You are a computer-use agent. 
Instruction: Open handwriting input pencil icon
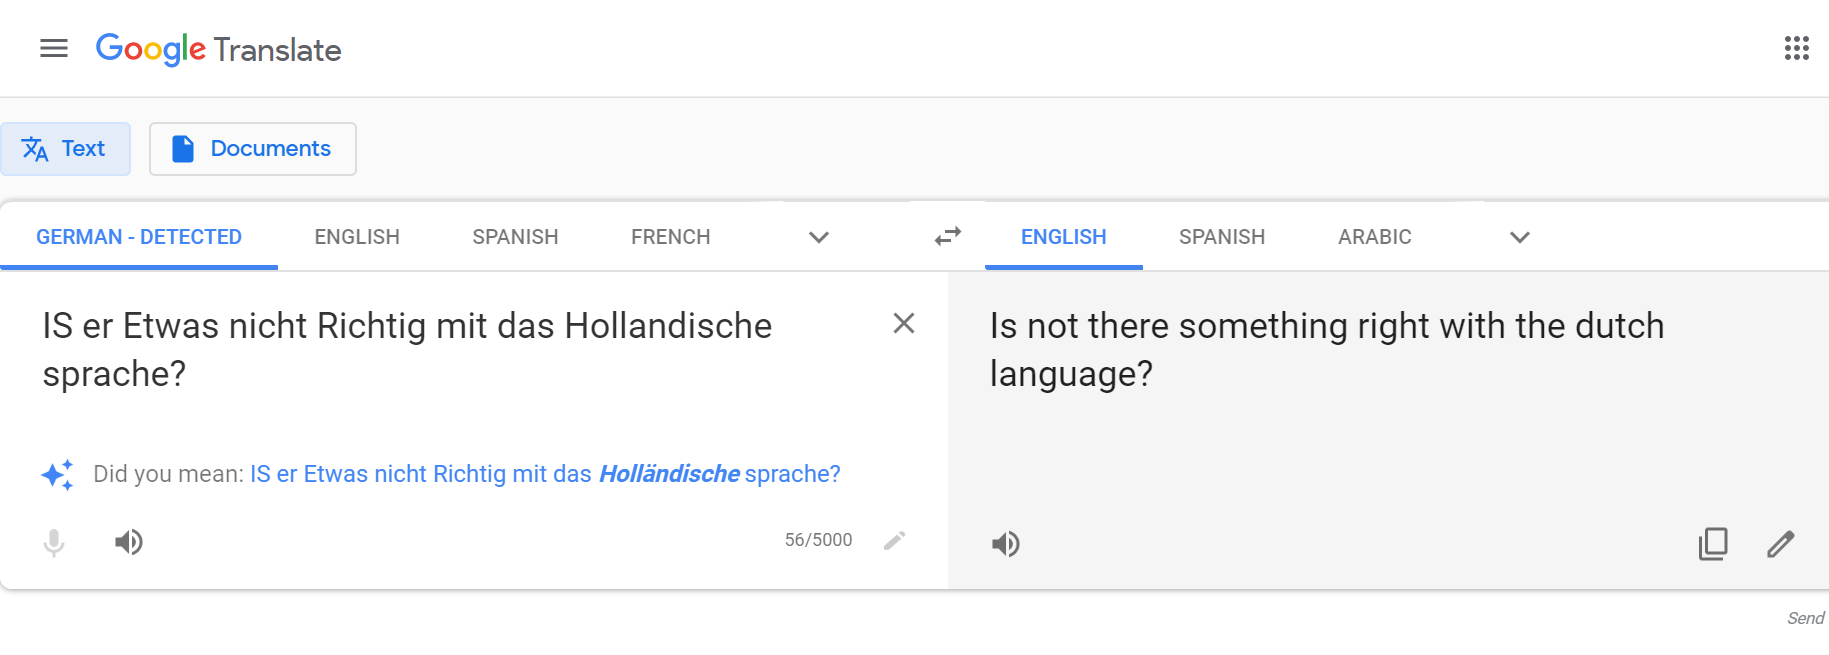pos(895,540)
